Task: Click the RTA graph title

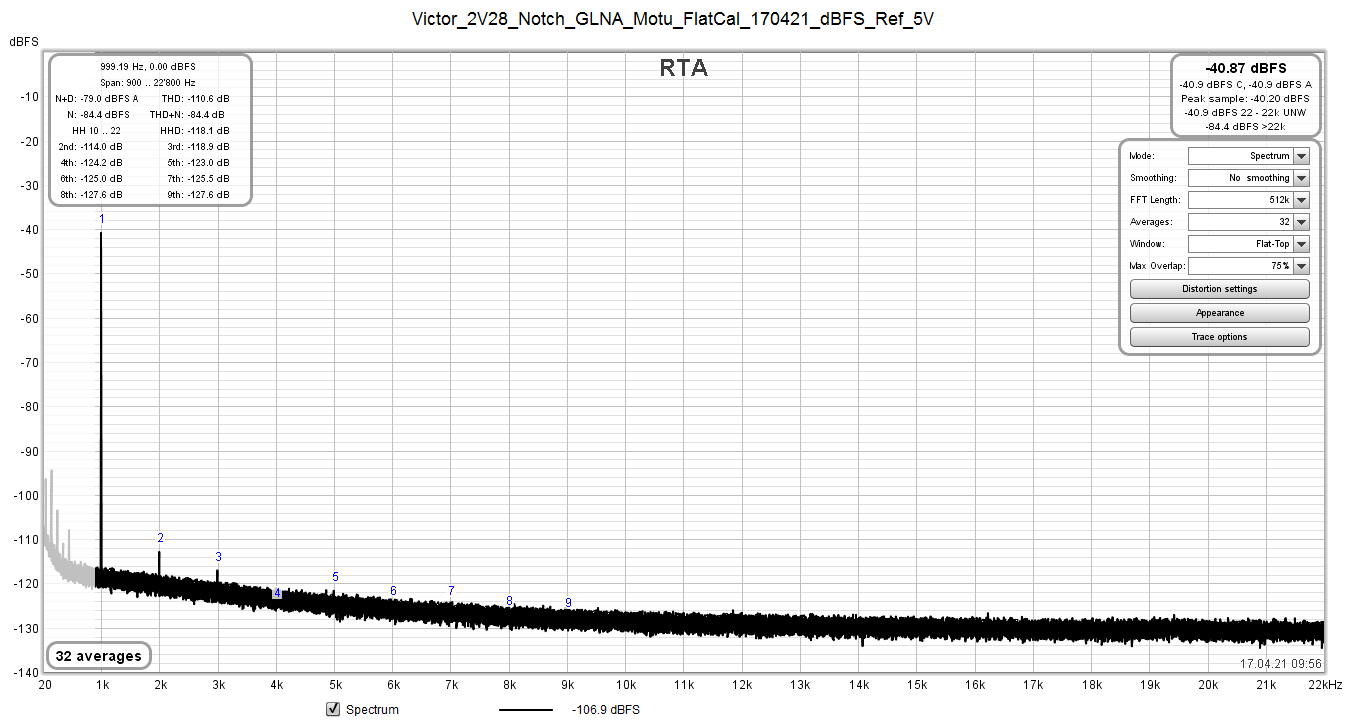Action: (684, 68)
